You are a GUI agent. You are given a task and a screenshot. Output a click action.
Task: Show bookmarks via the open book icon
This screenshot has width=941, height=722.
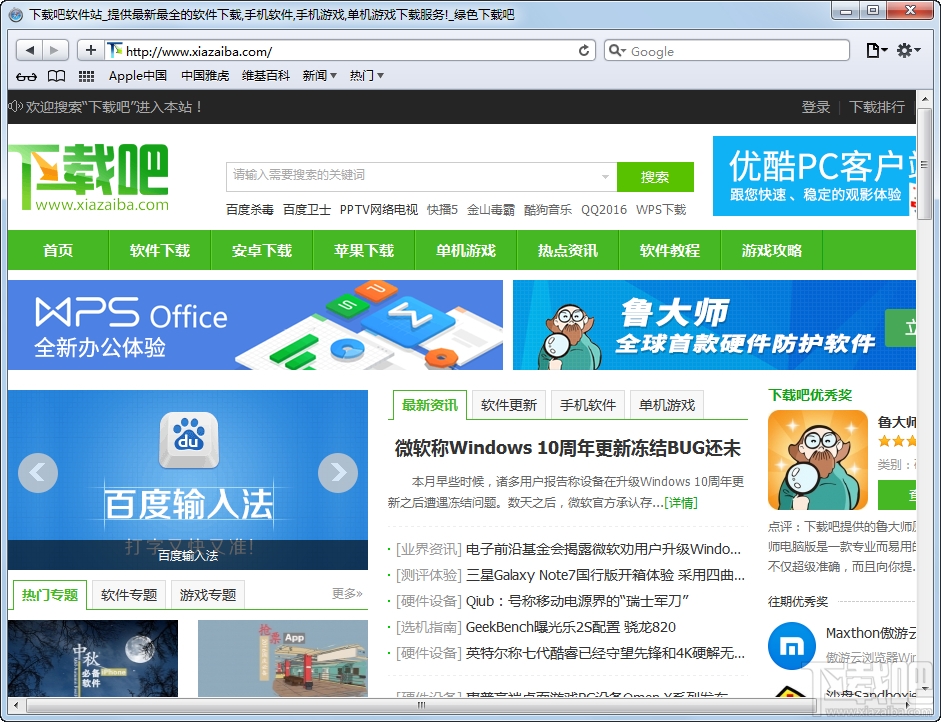[x=56, y=76]
